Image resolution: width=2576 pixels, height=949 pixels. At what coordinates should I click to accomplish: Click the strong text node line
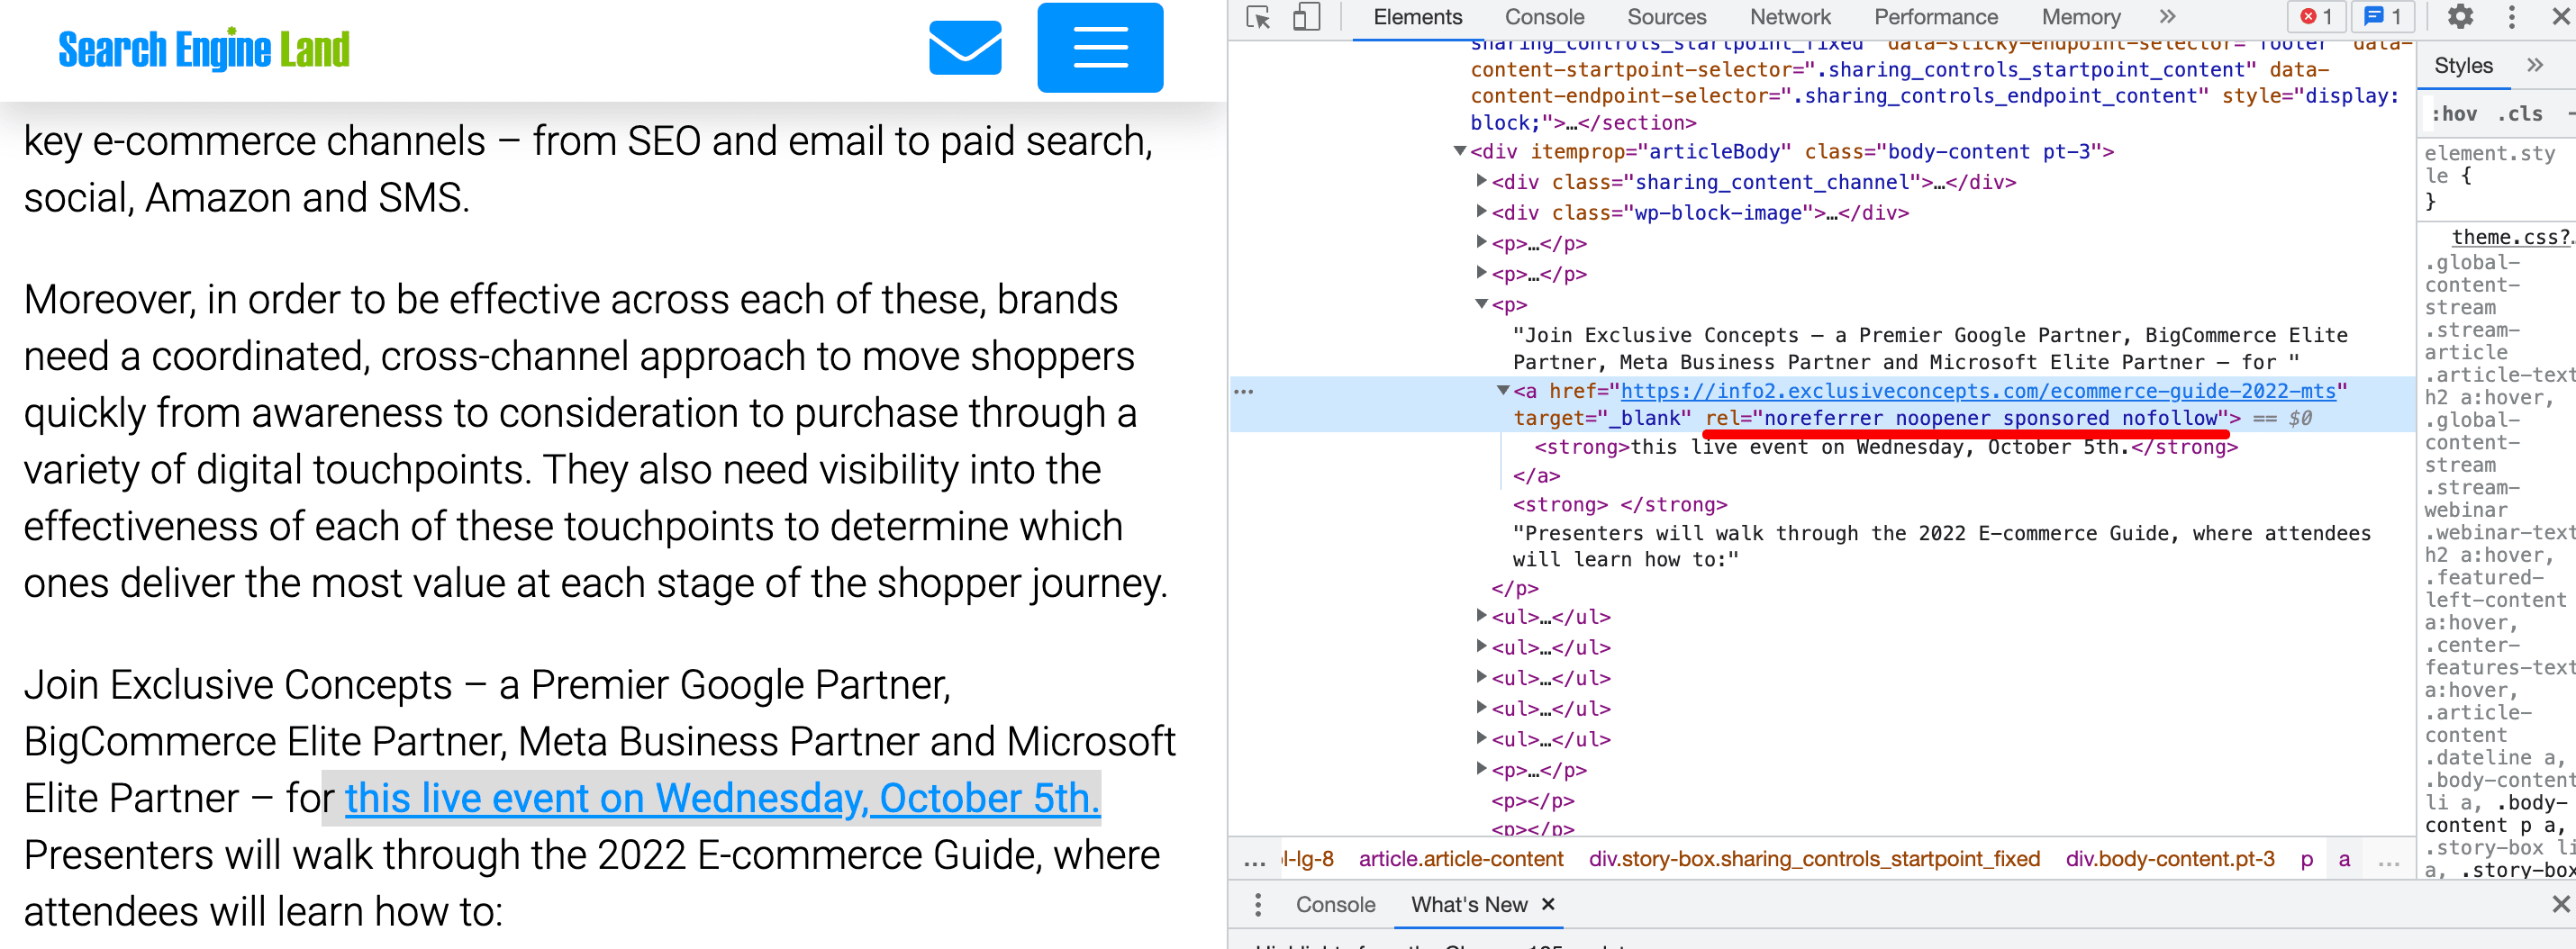click(x=1885, y=447)
